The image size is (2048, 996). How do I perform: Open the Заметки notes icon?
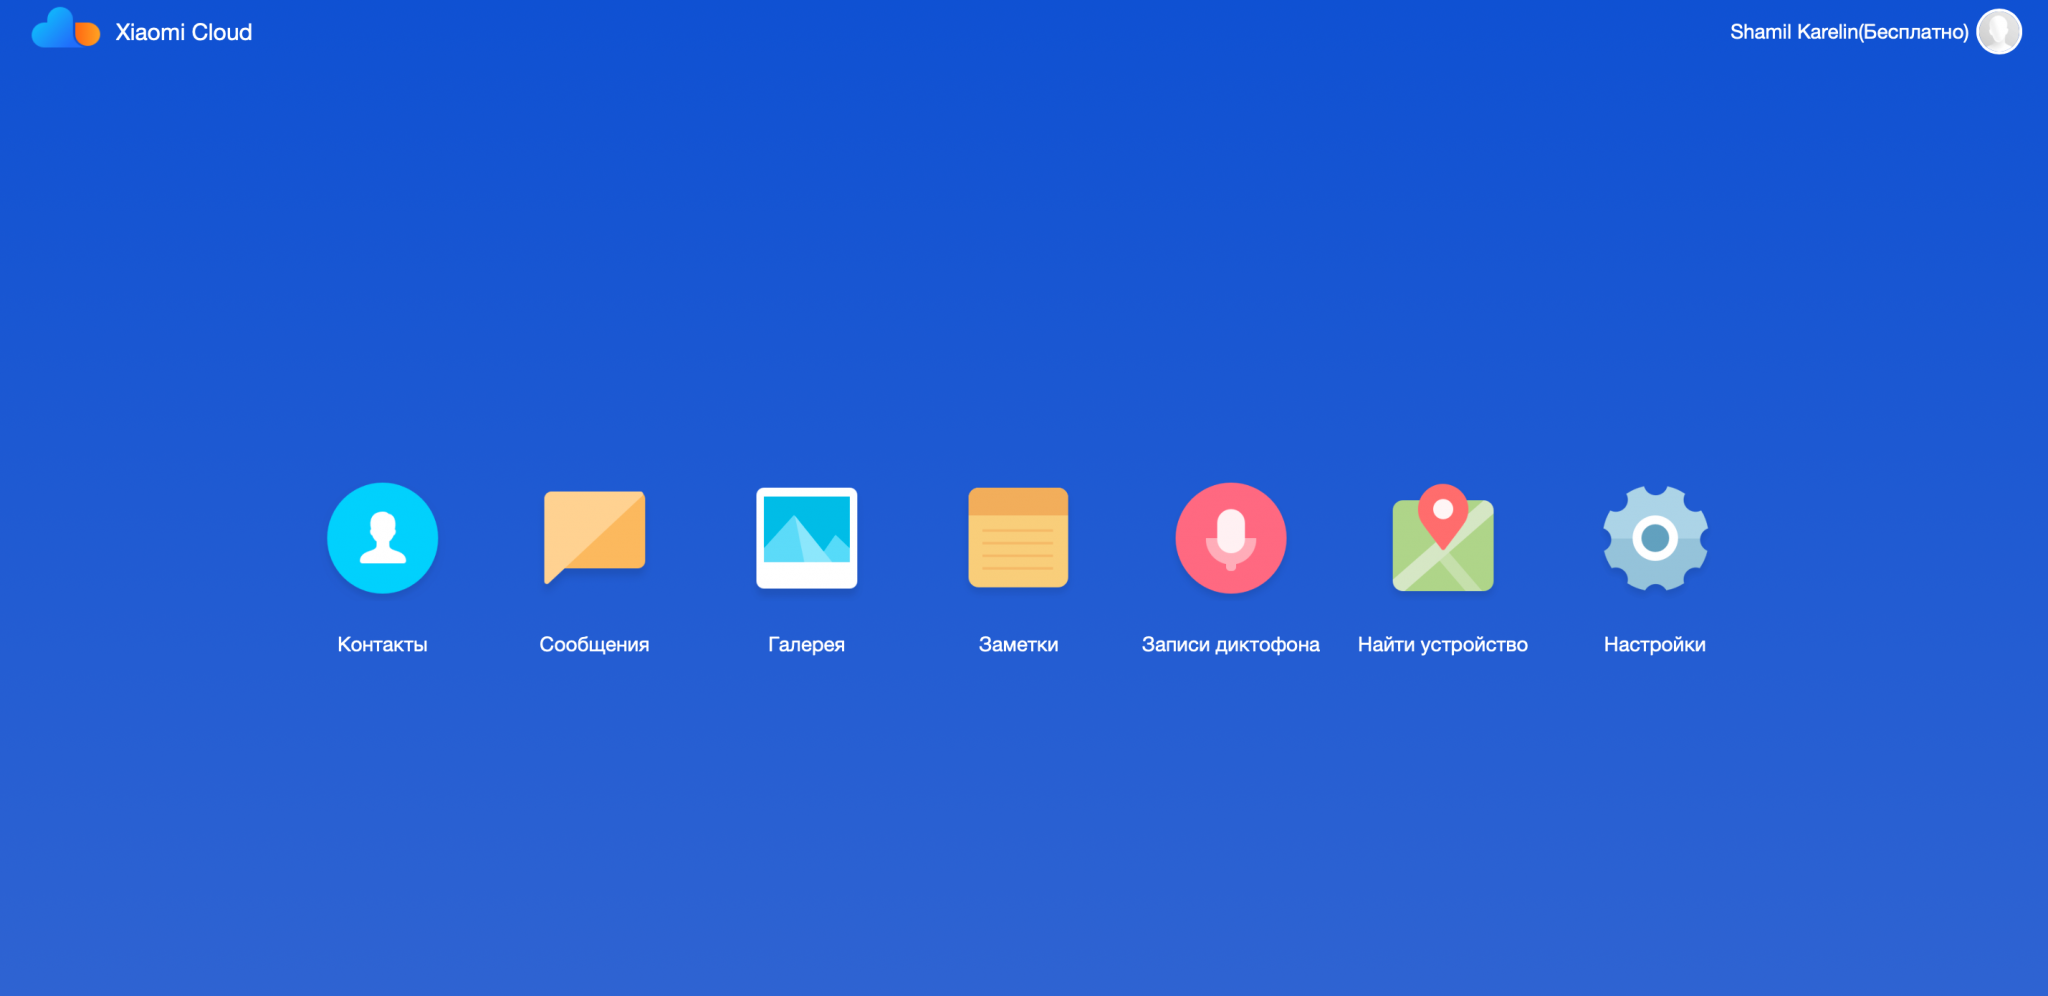tap(1018, 538)
